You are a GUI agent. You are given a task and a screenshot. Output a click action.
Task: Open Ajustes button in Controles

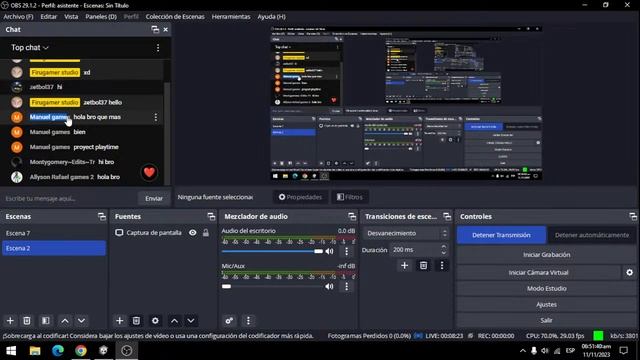pyautogui.click(x=547, y=304)
